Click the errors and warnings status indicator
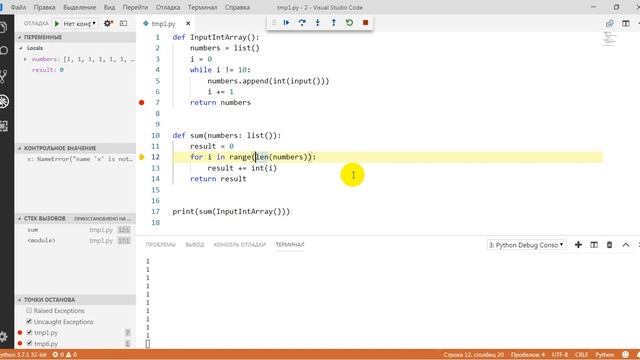640x360 pixels. [64, 355]
